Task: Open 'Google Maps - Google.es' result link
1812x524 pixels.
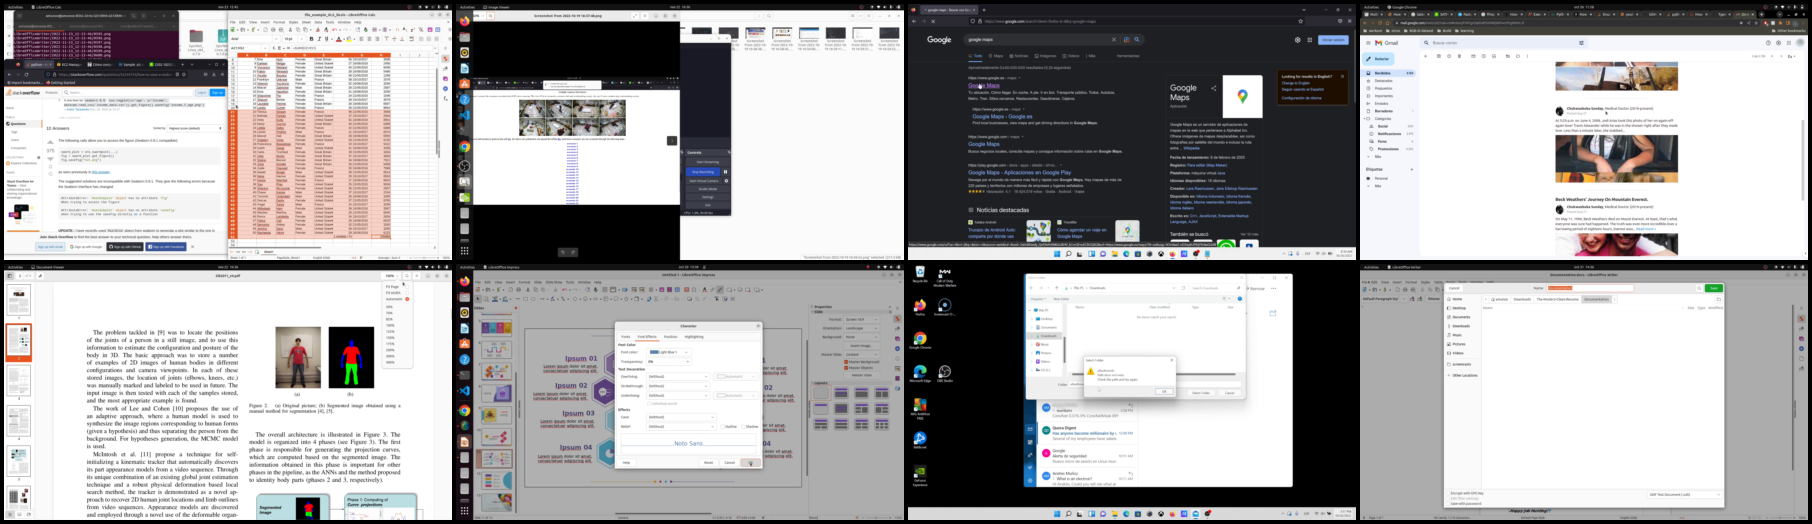Action: point(1002,116)
